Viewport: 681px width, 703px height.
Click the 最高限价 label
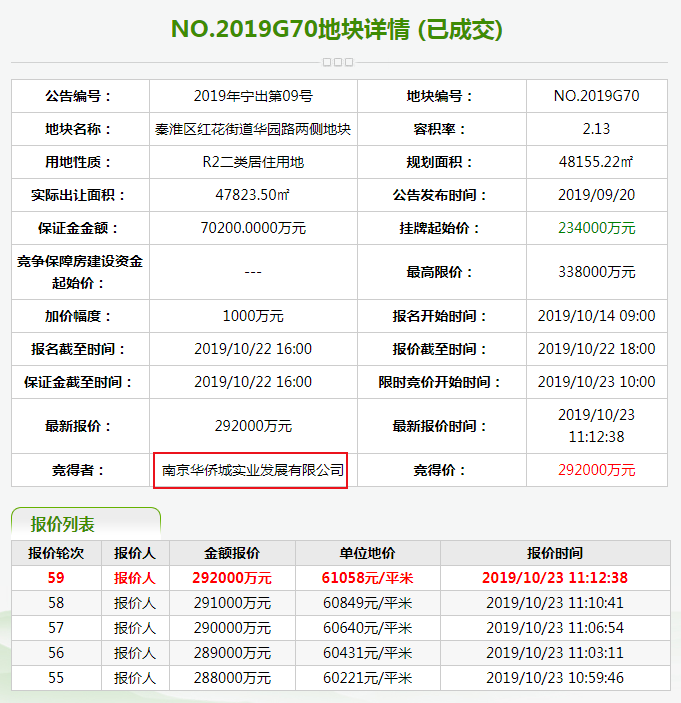coord(439,272)
